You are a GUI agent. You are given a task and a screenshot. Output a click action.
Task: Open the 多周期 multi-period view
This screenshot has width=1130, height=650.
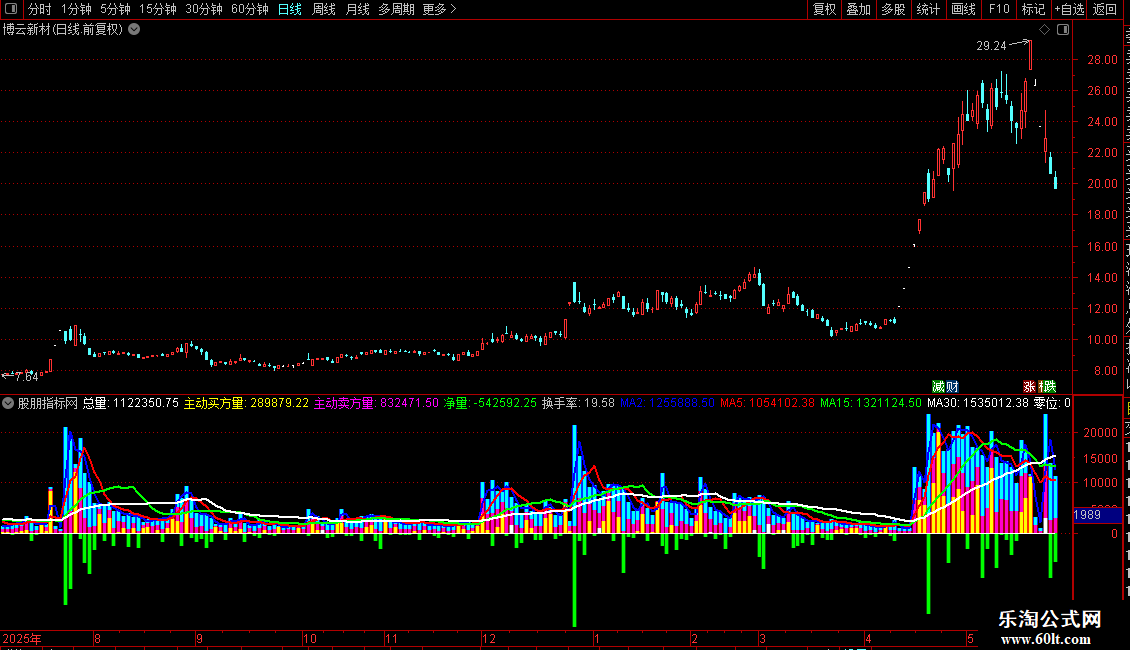[396, 9]
